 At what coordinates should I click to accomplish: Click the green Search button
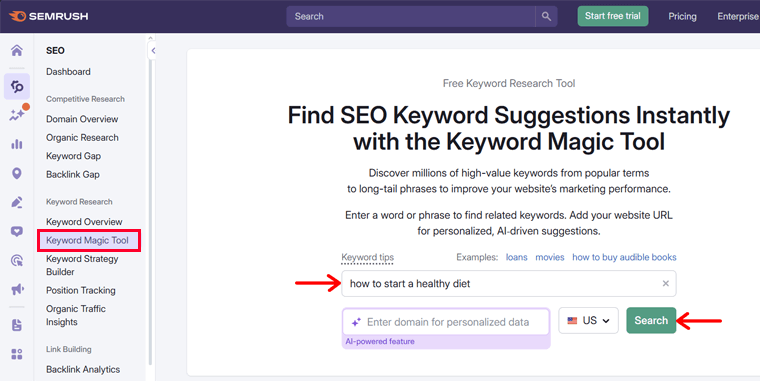[651, 320]
